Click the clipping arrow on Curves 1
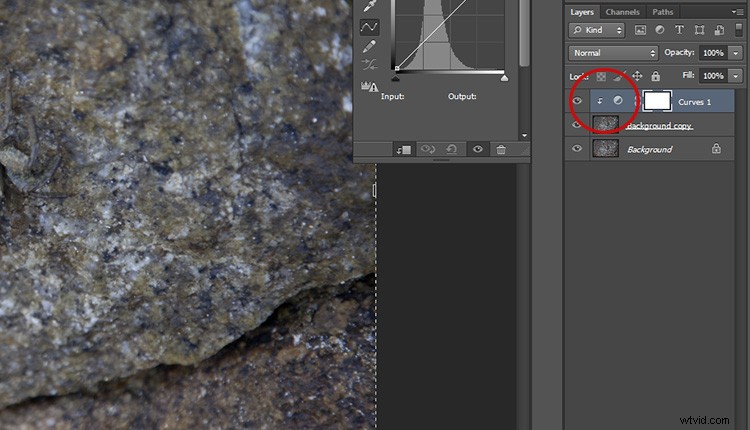The width and height of the screenshot is (750, 430). [599, 101]
